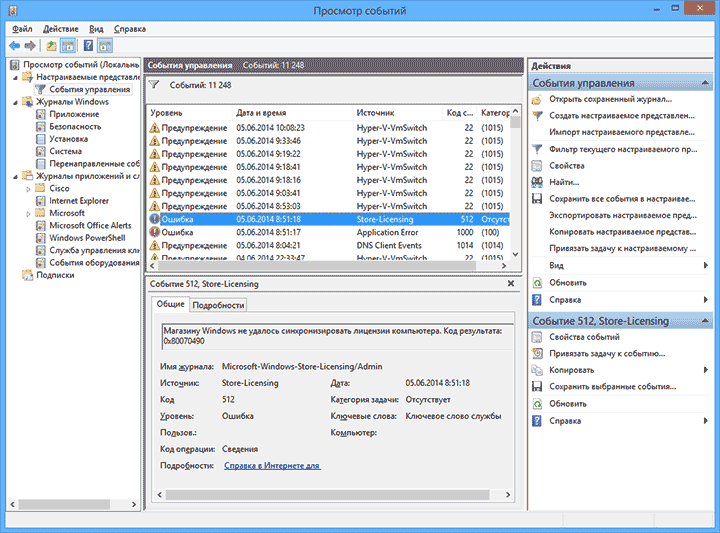
Task: Click tree pane horizontal scrollbar right arrow
Action: (134, 504)
